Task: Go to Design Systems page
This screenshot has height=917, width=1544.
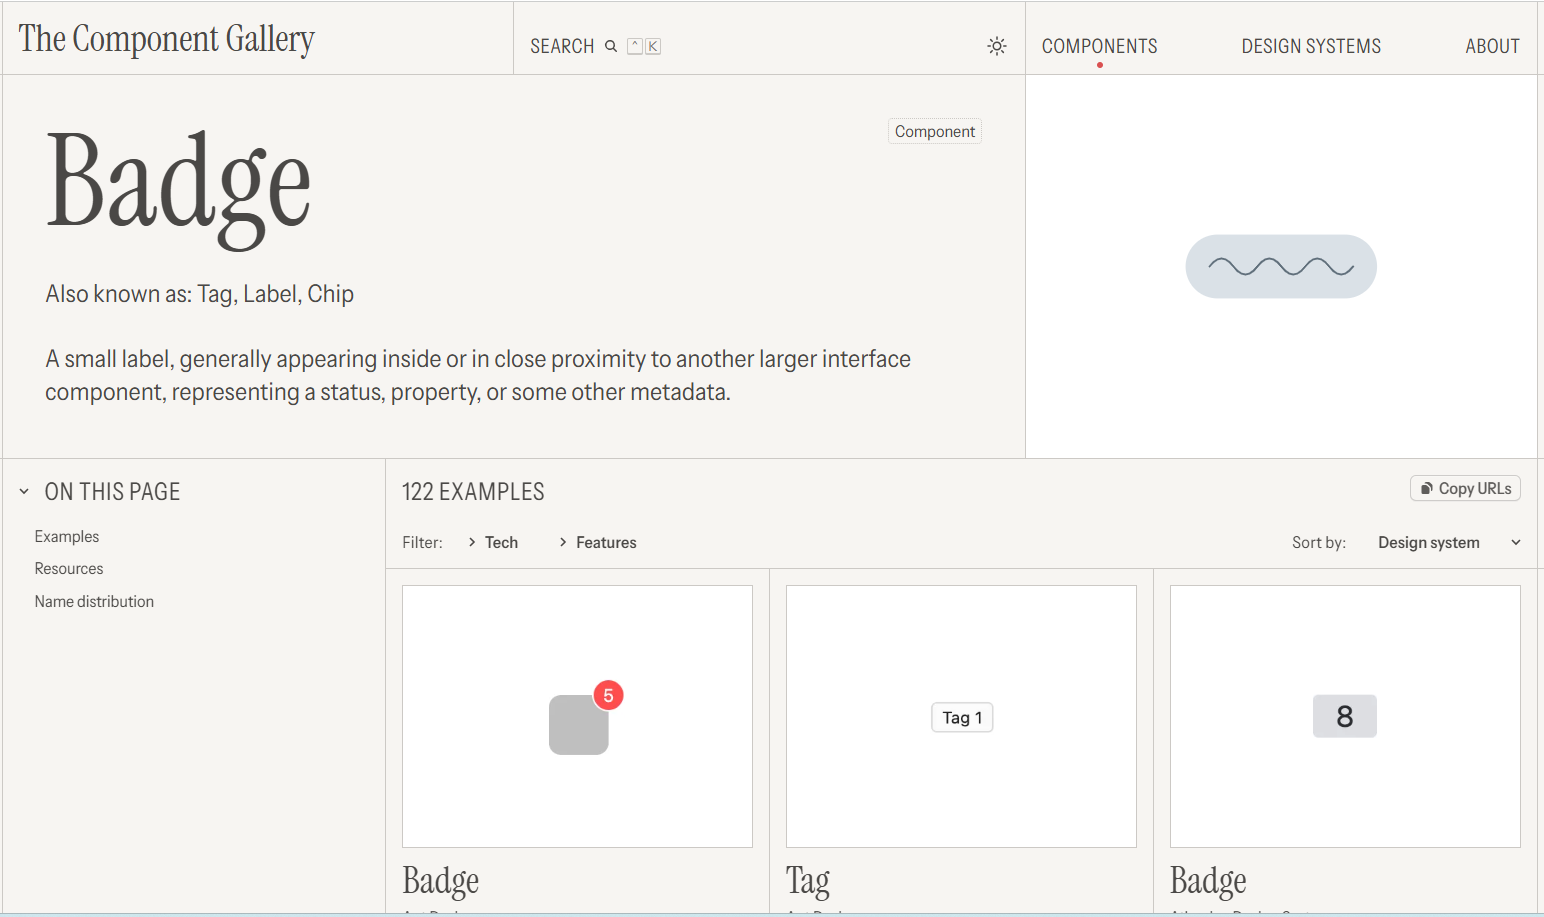Action: 1310,46
